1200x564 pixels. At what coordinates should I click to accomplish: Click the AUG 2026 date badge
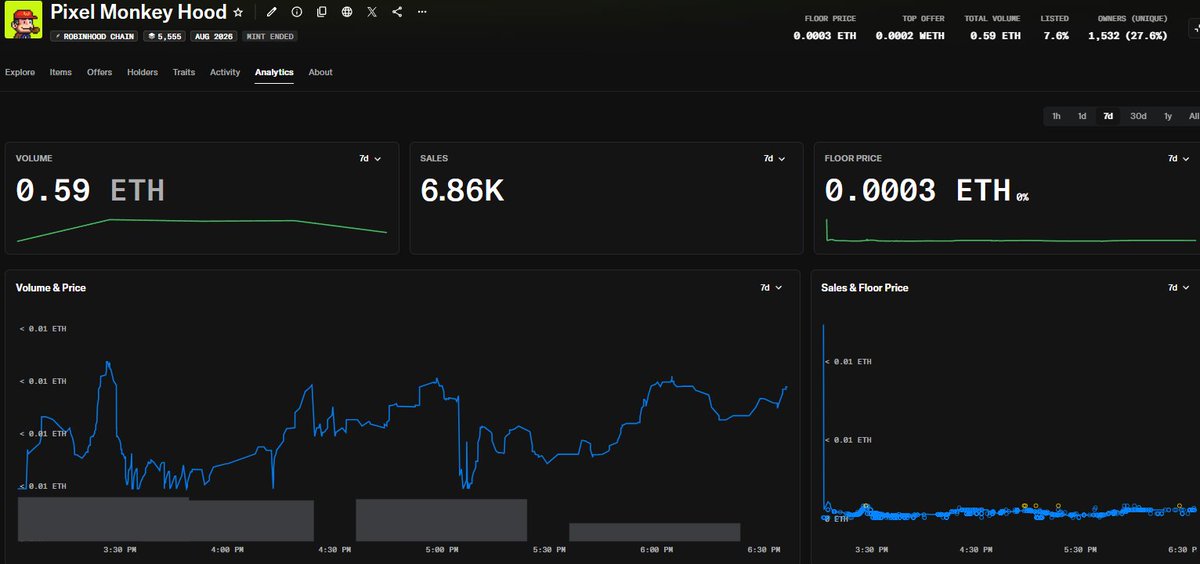pyautogui.click(x=213, y=36)
